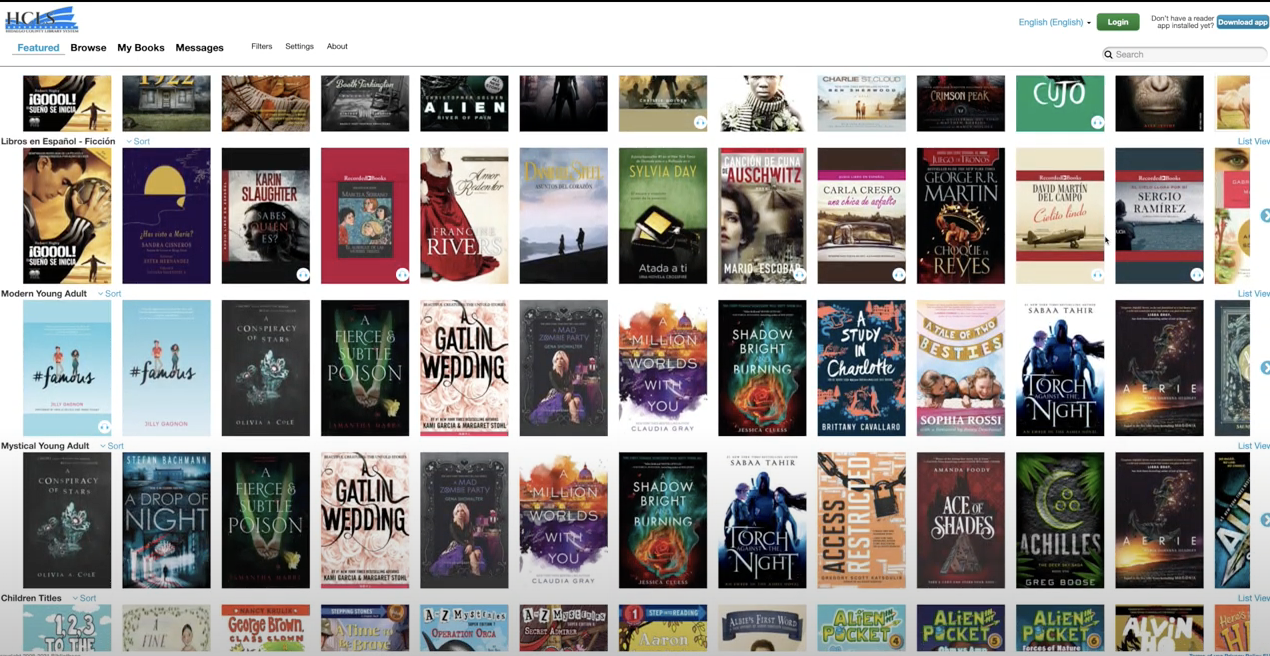The width and height of the screenshot is (1270, 656).
Task: Open Charlie St. Cloud cover in top row
Action: [861, 103]
